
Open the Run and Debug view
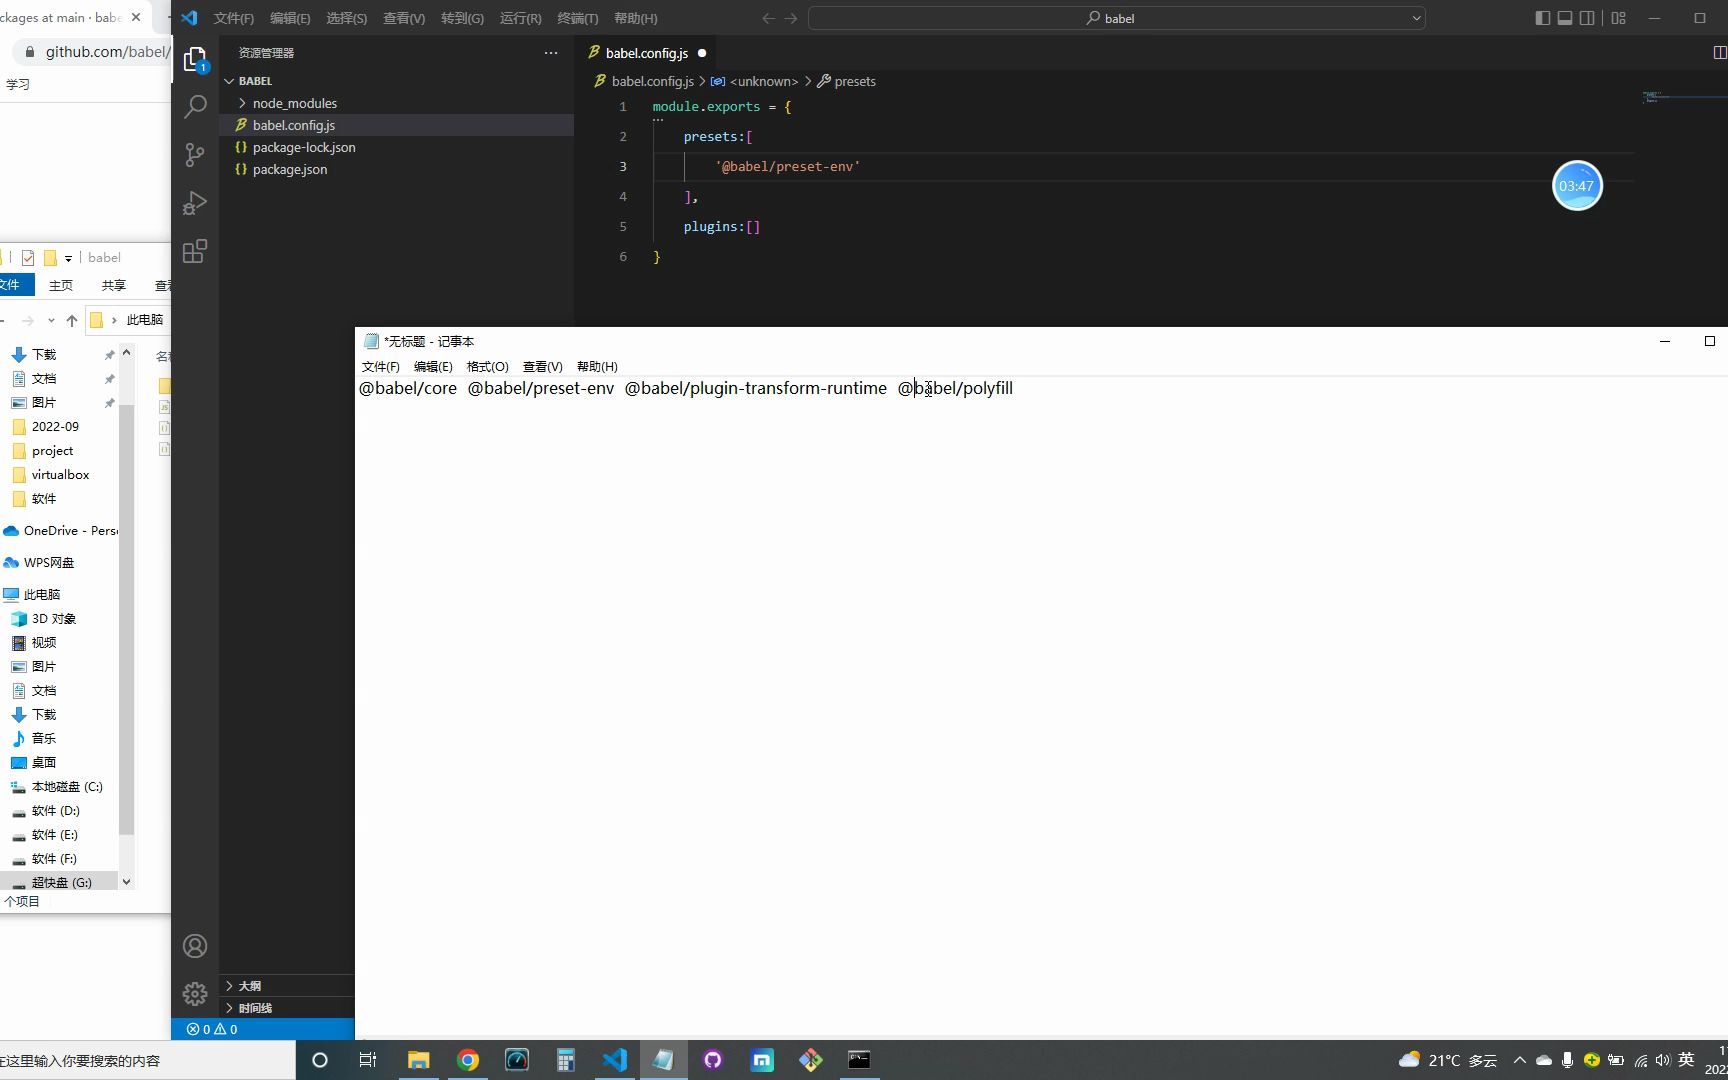195,203
